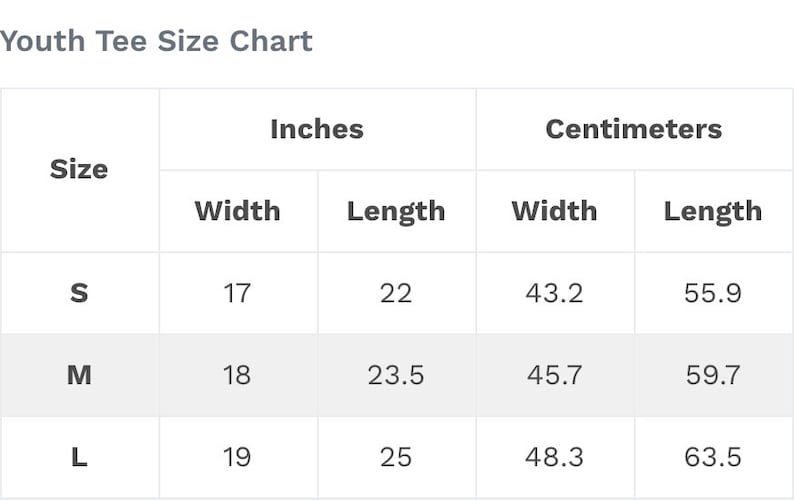Click the 43.2 centimeter width cell
The width and height of the screenshot is (794, 500).
coord(554,293)
